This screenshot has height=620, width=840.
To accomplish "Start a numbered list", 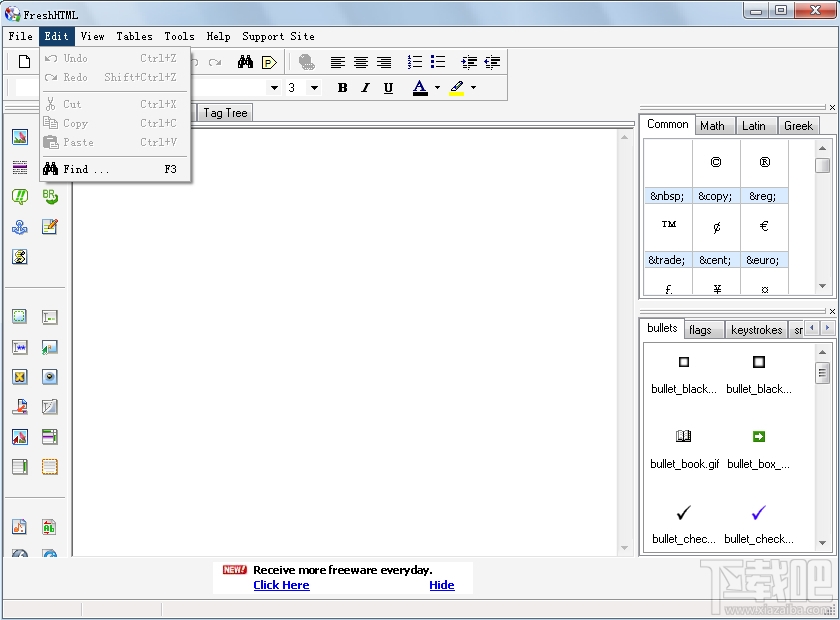I will [413, 62].
